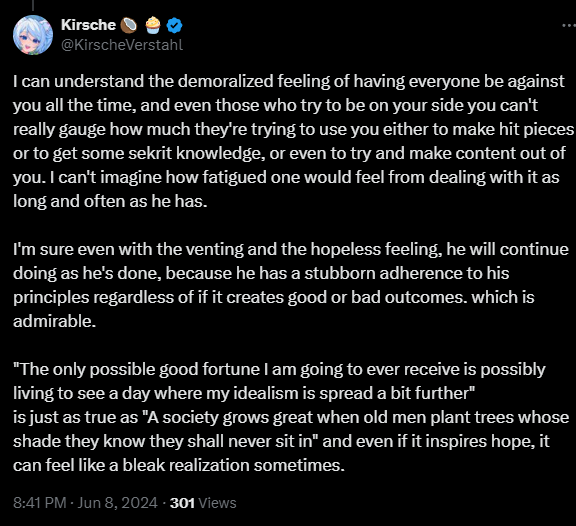
Task: Visit the @KirscheVerstahl handle link
Action: point(122,45)
